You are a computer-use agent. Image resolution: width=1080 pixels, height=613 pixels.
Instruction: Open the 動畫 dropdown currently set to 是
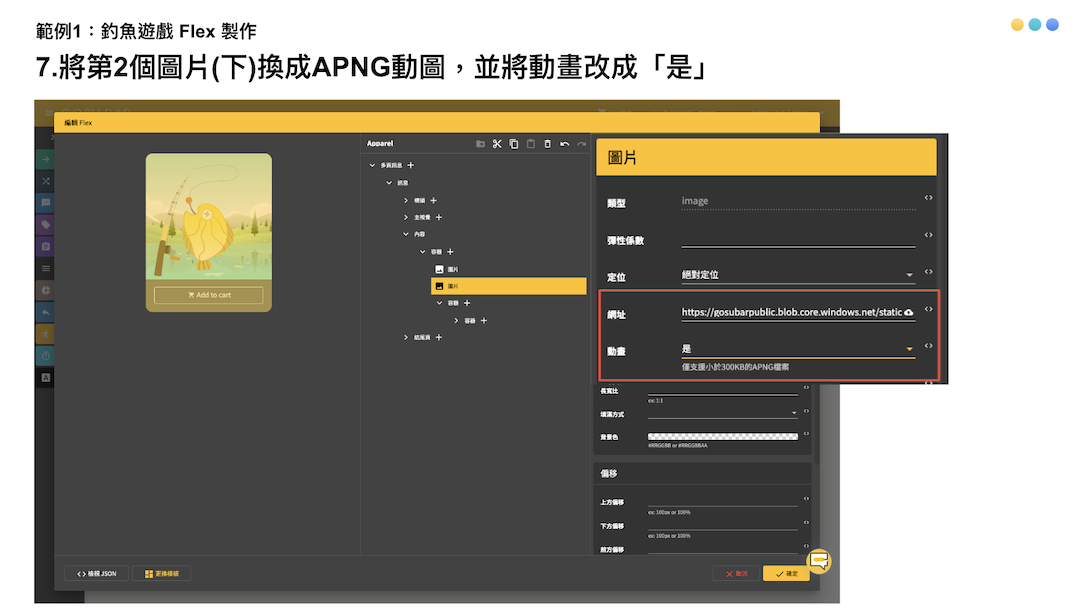tap(798, 349)
